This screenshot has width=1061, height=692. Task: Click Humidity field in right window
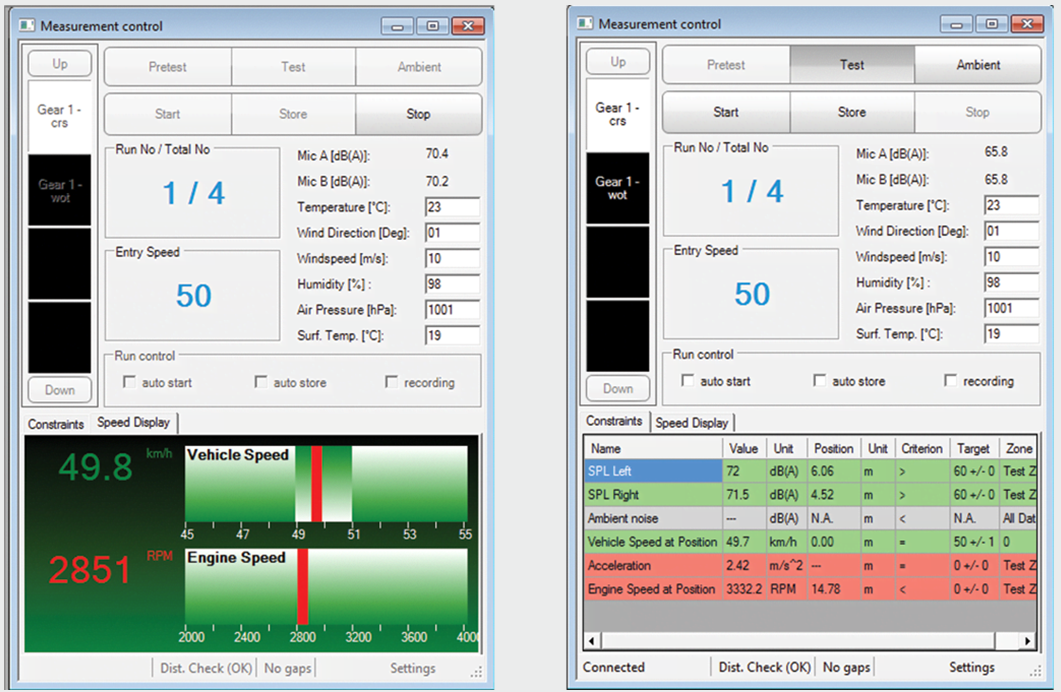coord(1012,282)
